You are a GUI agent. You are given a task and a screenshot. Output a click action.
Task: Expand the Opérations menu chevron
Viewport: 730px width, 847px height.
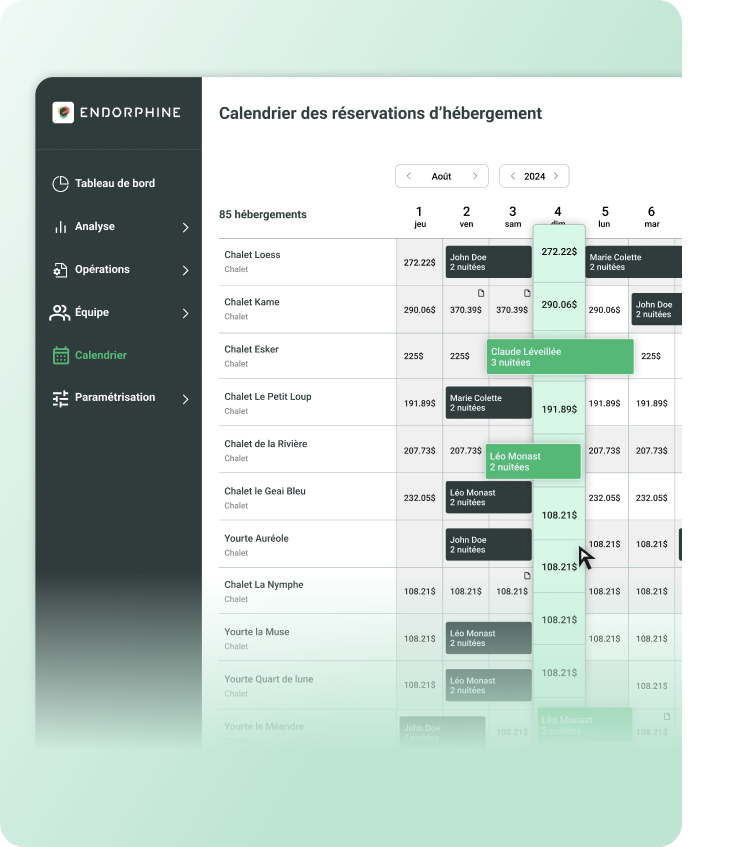185,270
